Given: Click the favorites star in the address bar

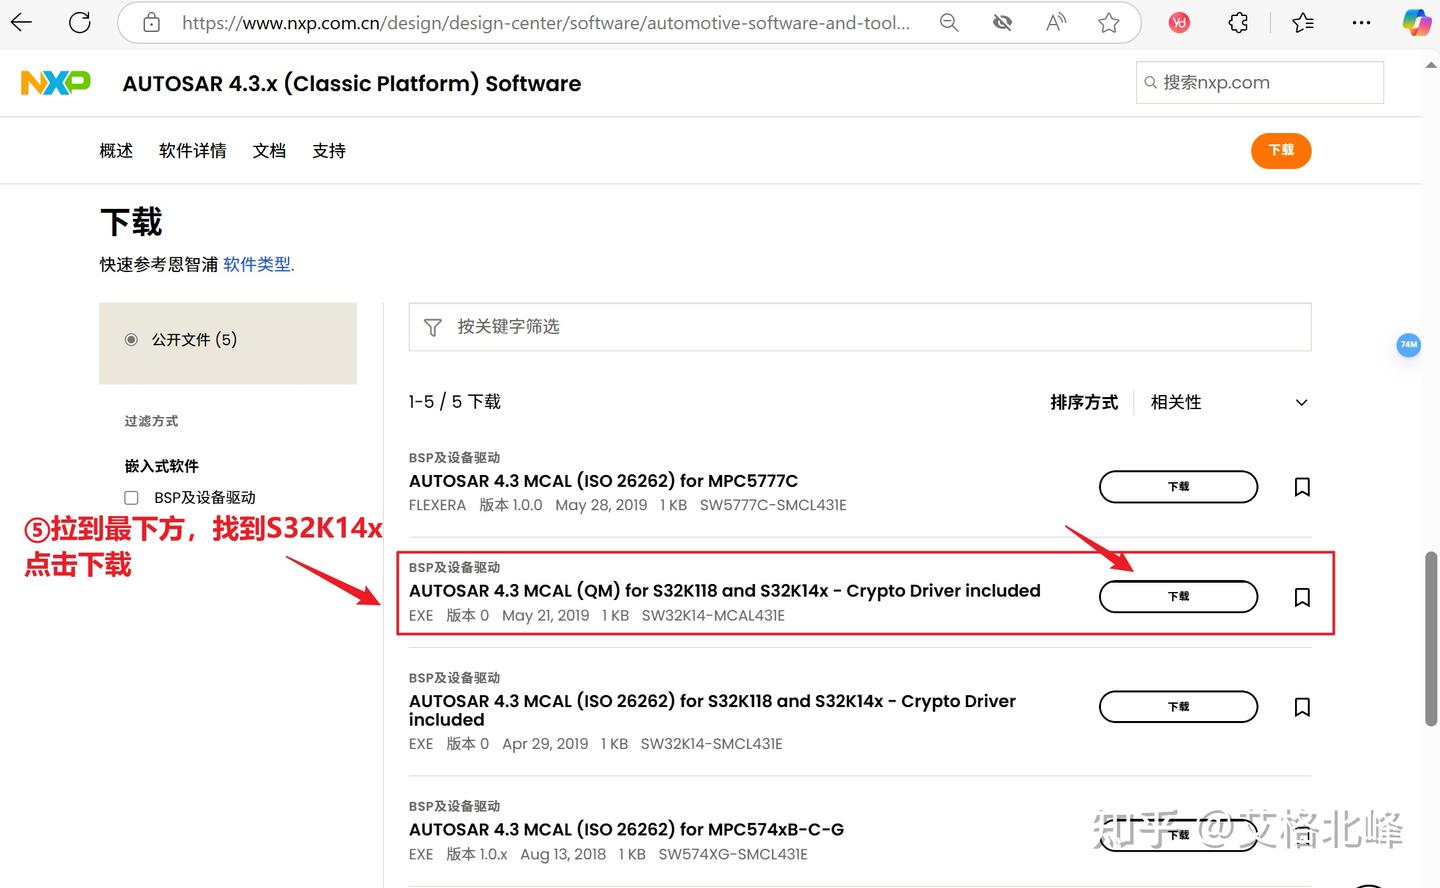Looking at the screenshot, I should tap(1108, 22).
